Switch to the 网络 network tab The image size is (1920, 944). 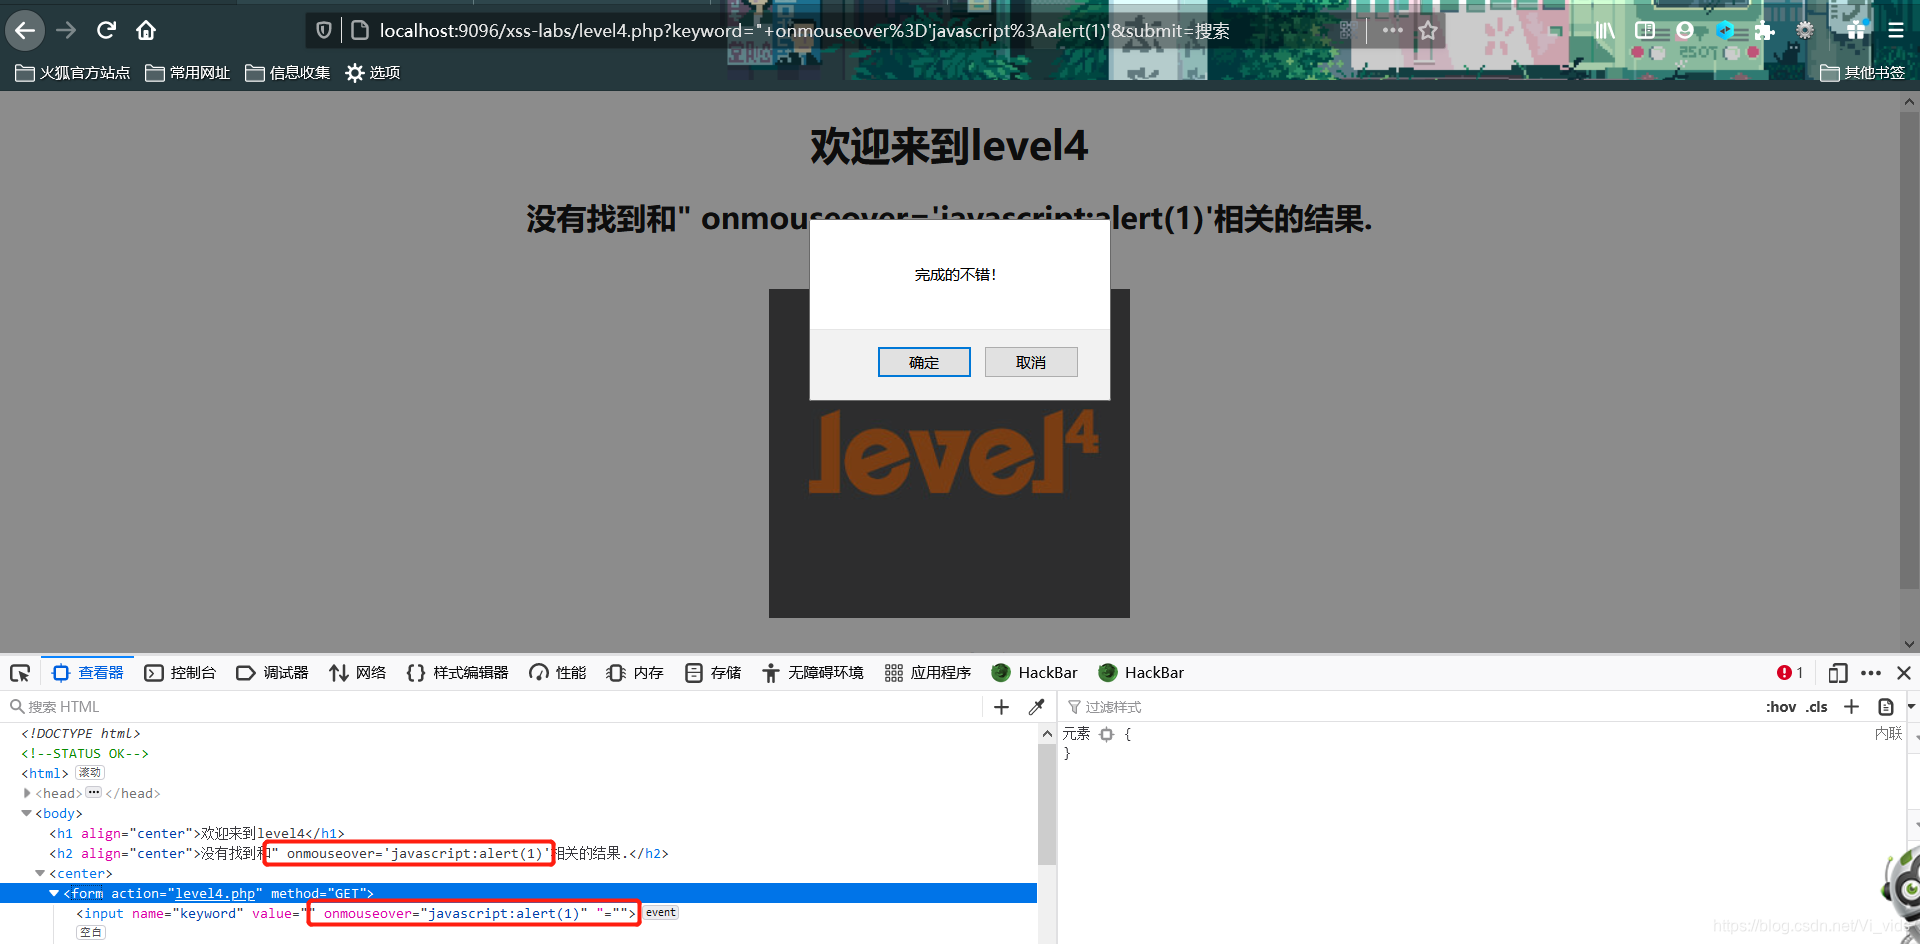click(358, 673)
